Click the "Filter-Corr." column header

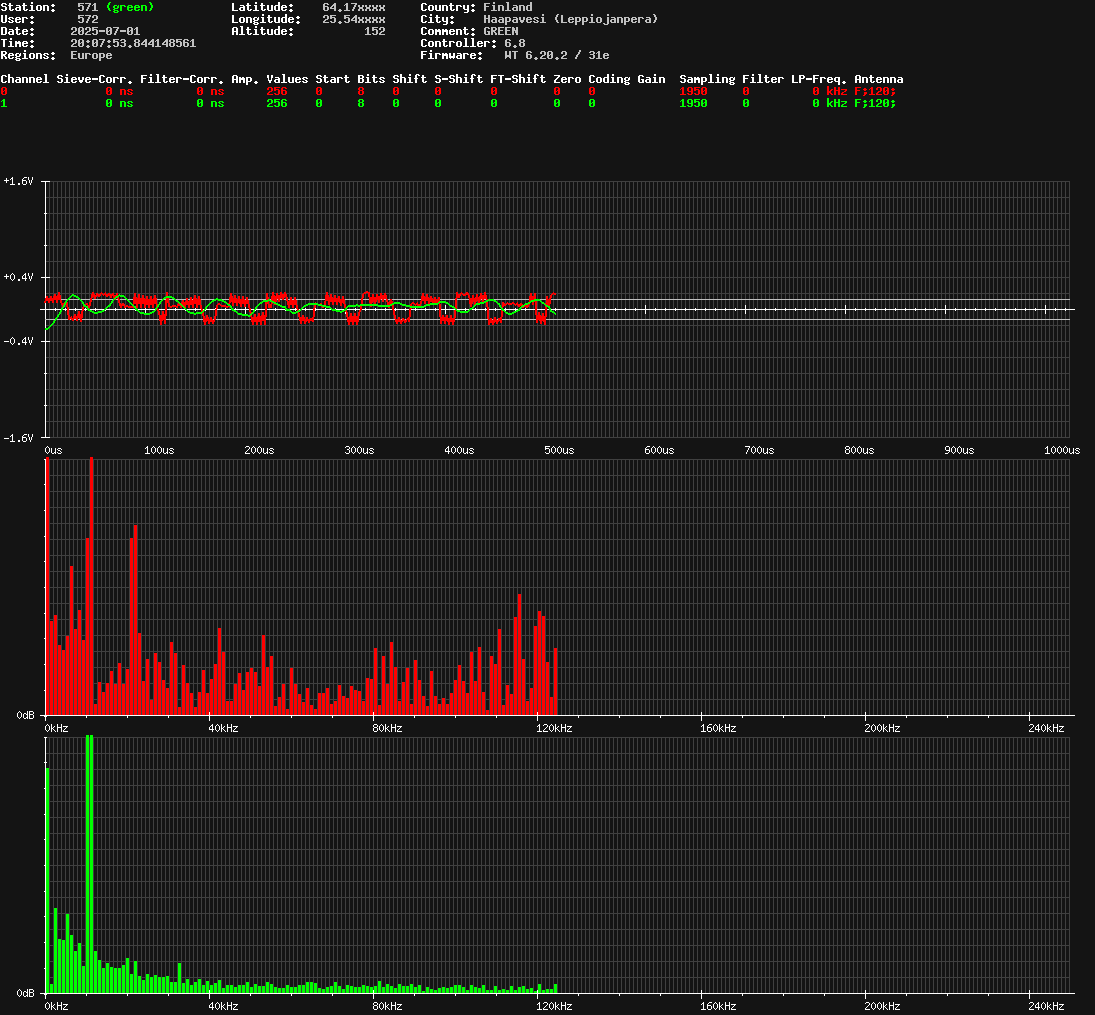point(182,79)
